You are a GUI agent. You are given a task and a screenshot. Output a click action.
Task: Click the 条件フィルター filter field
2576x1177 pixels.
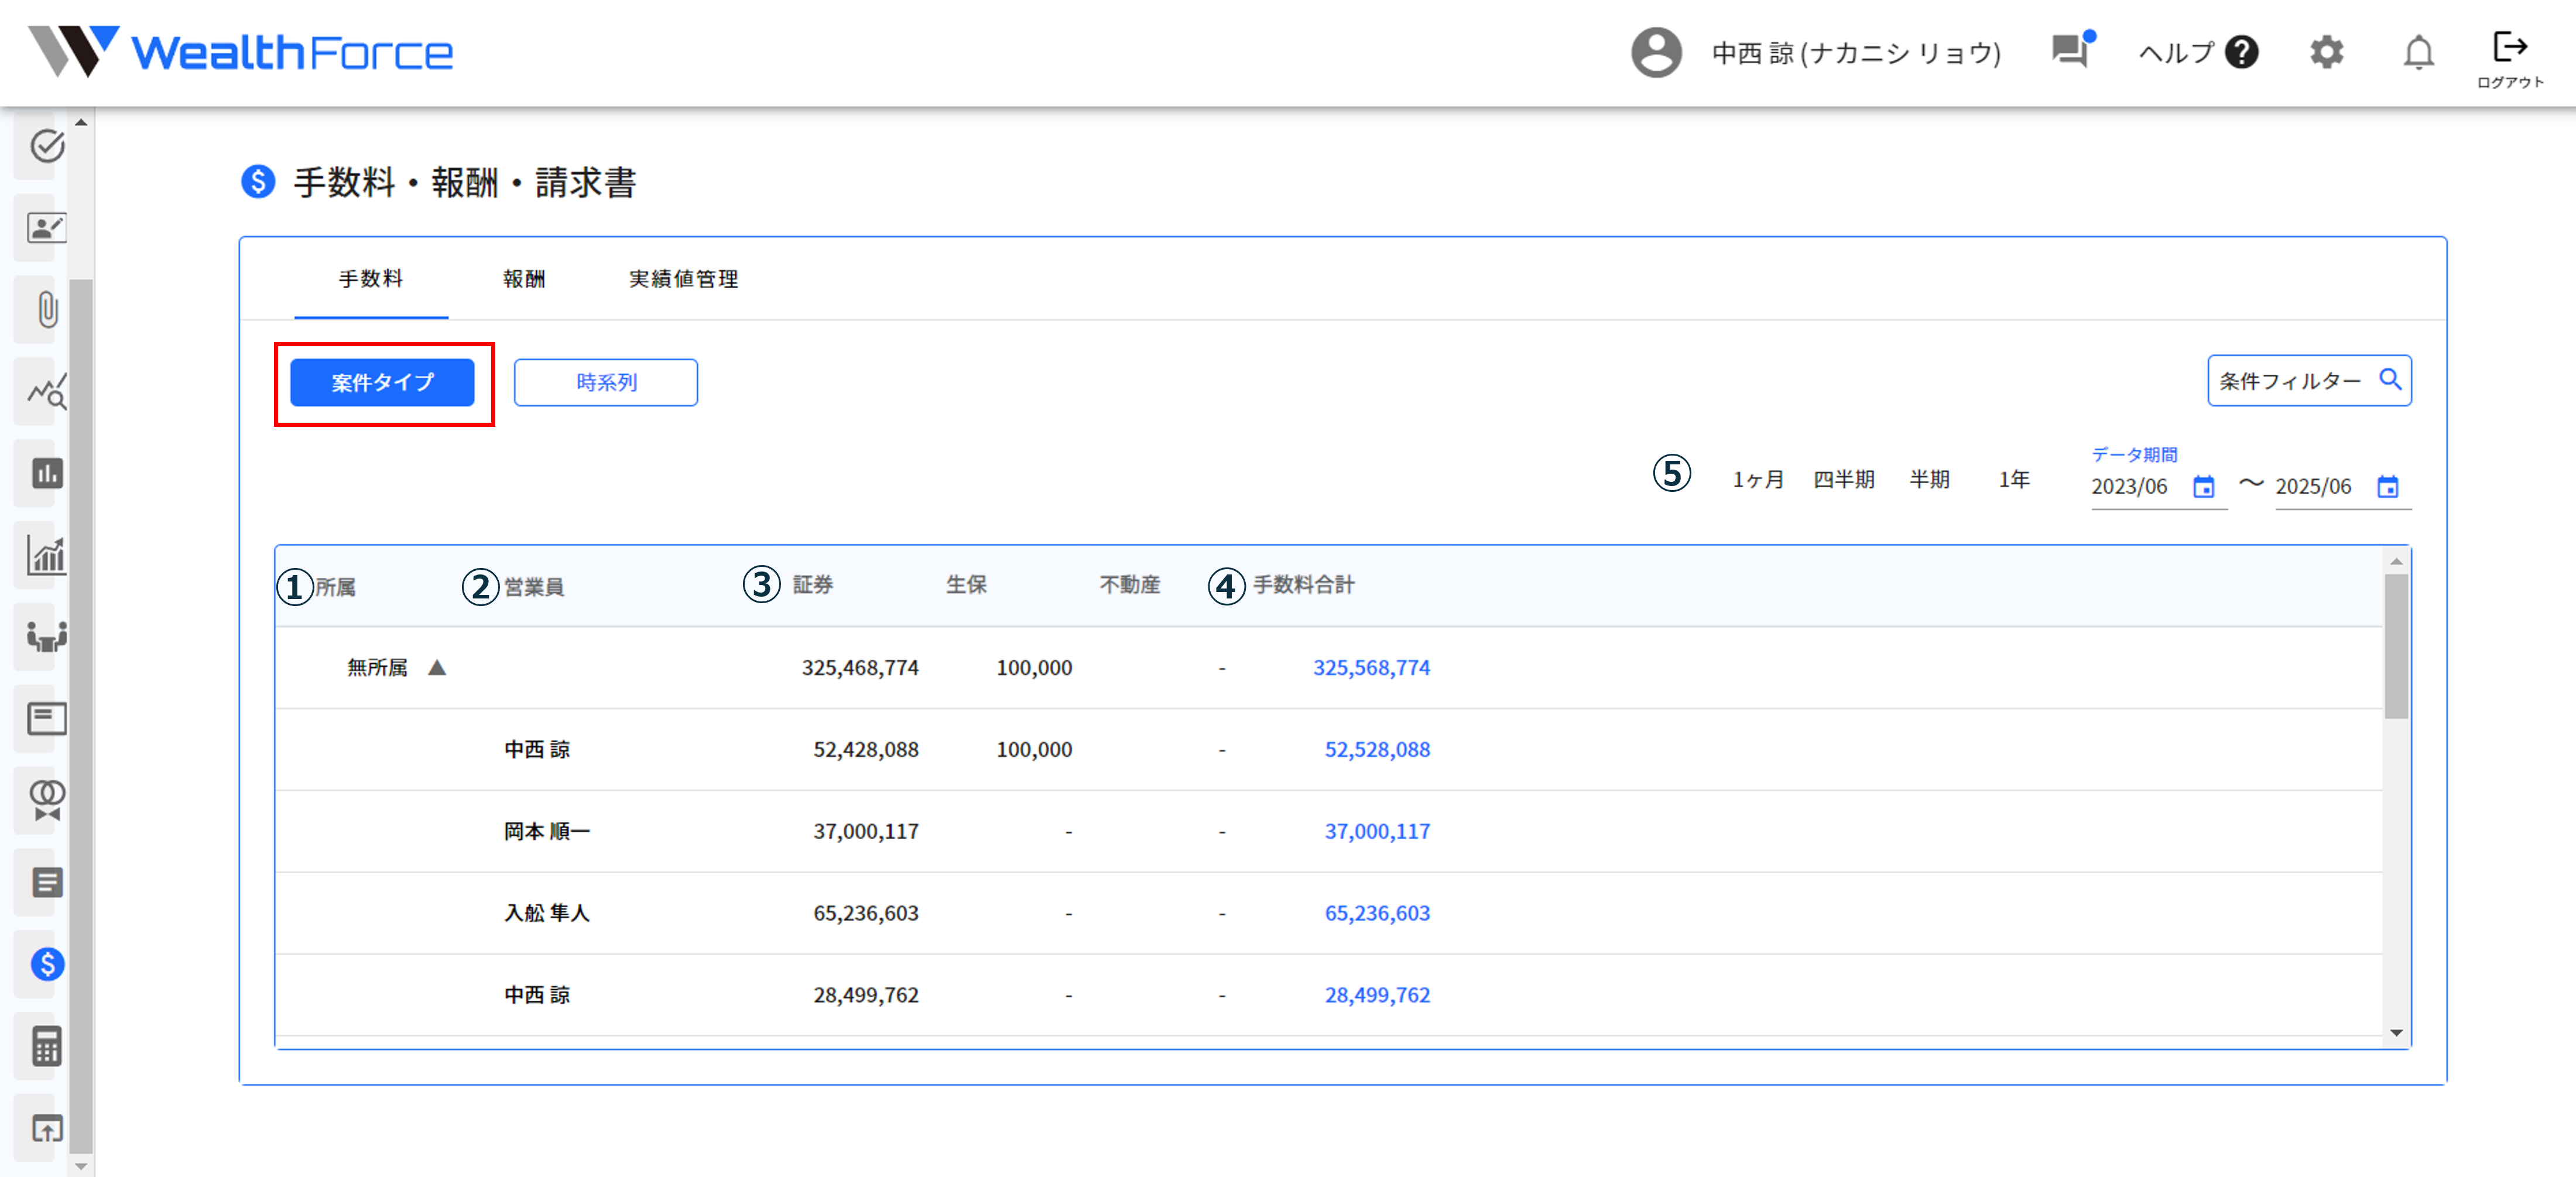[2309, 380]
